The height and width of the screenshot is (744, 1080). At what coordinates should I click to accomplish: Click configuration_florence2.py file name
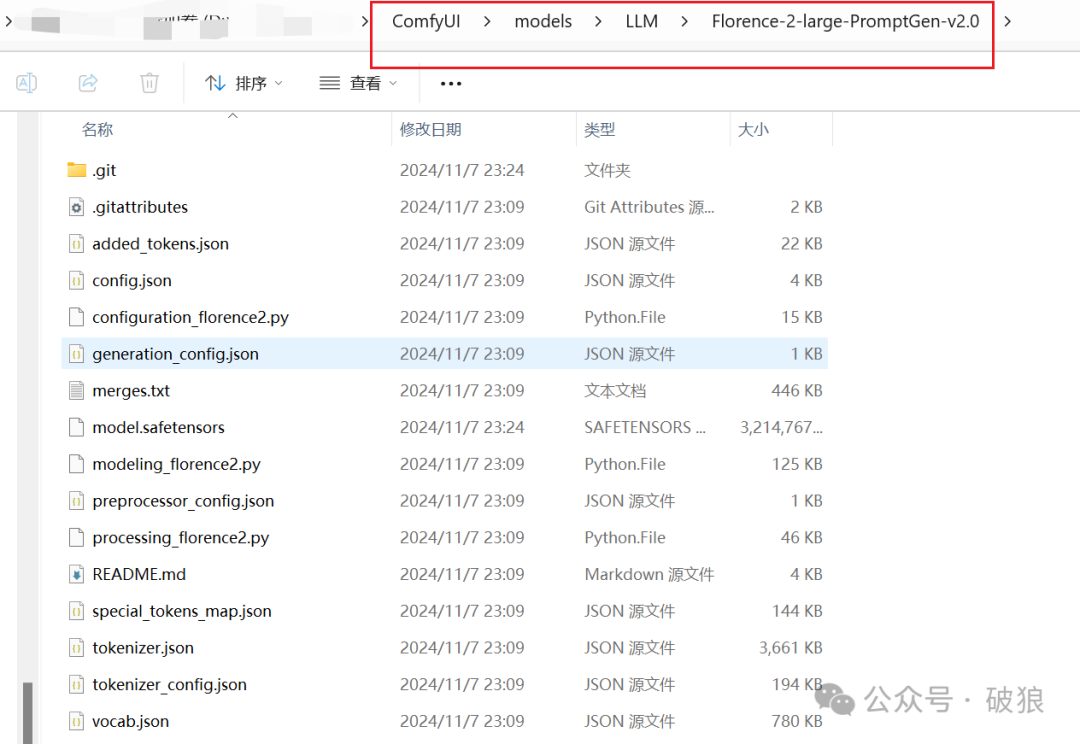190,317
